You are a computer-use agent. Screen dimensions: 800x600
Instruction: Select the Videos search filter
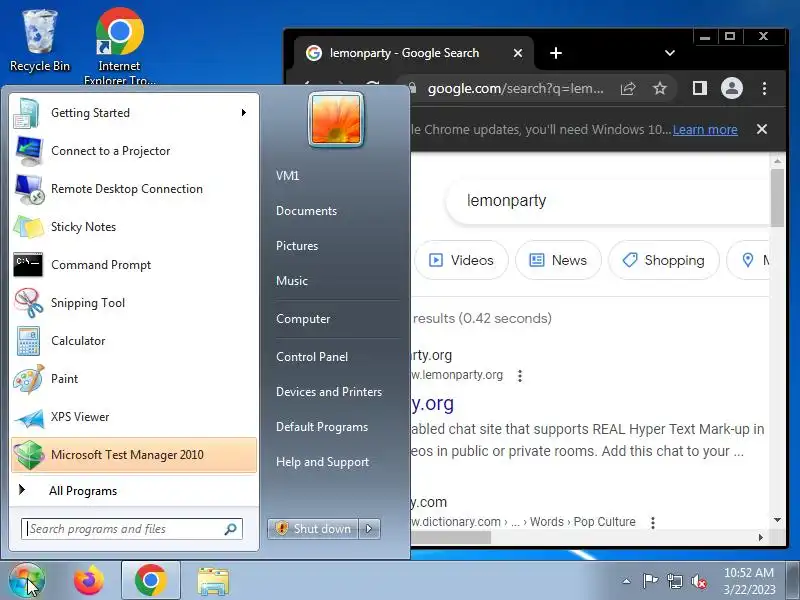point(461,260)
